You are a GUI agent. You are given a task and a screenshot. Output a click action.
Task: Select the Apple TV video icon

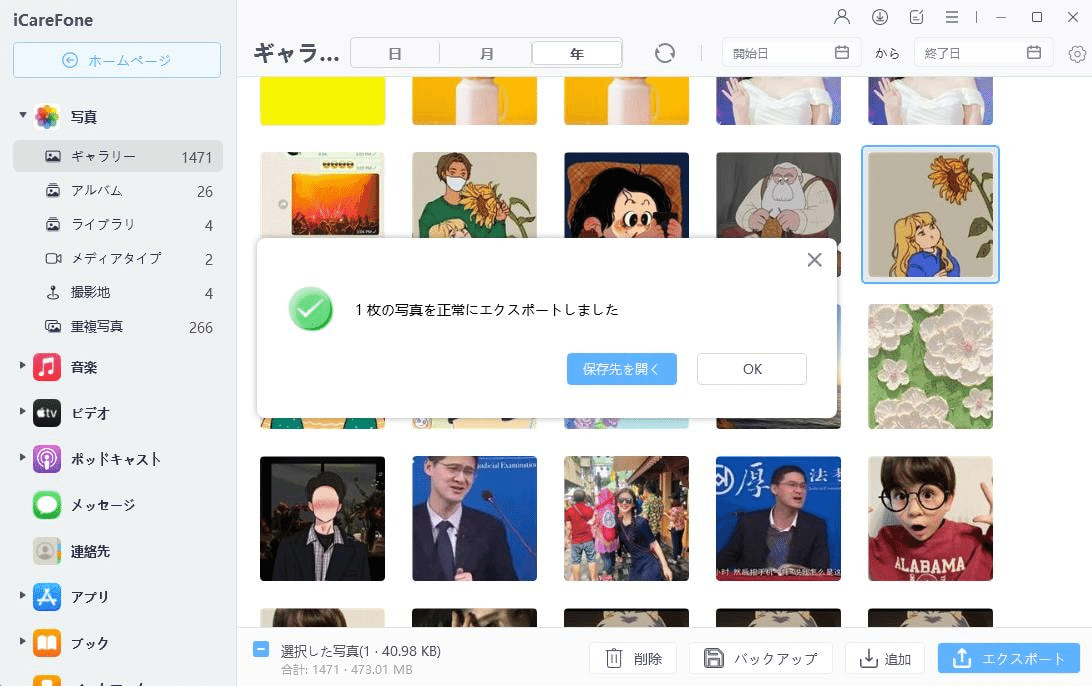click(x=47, y=413)
